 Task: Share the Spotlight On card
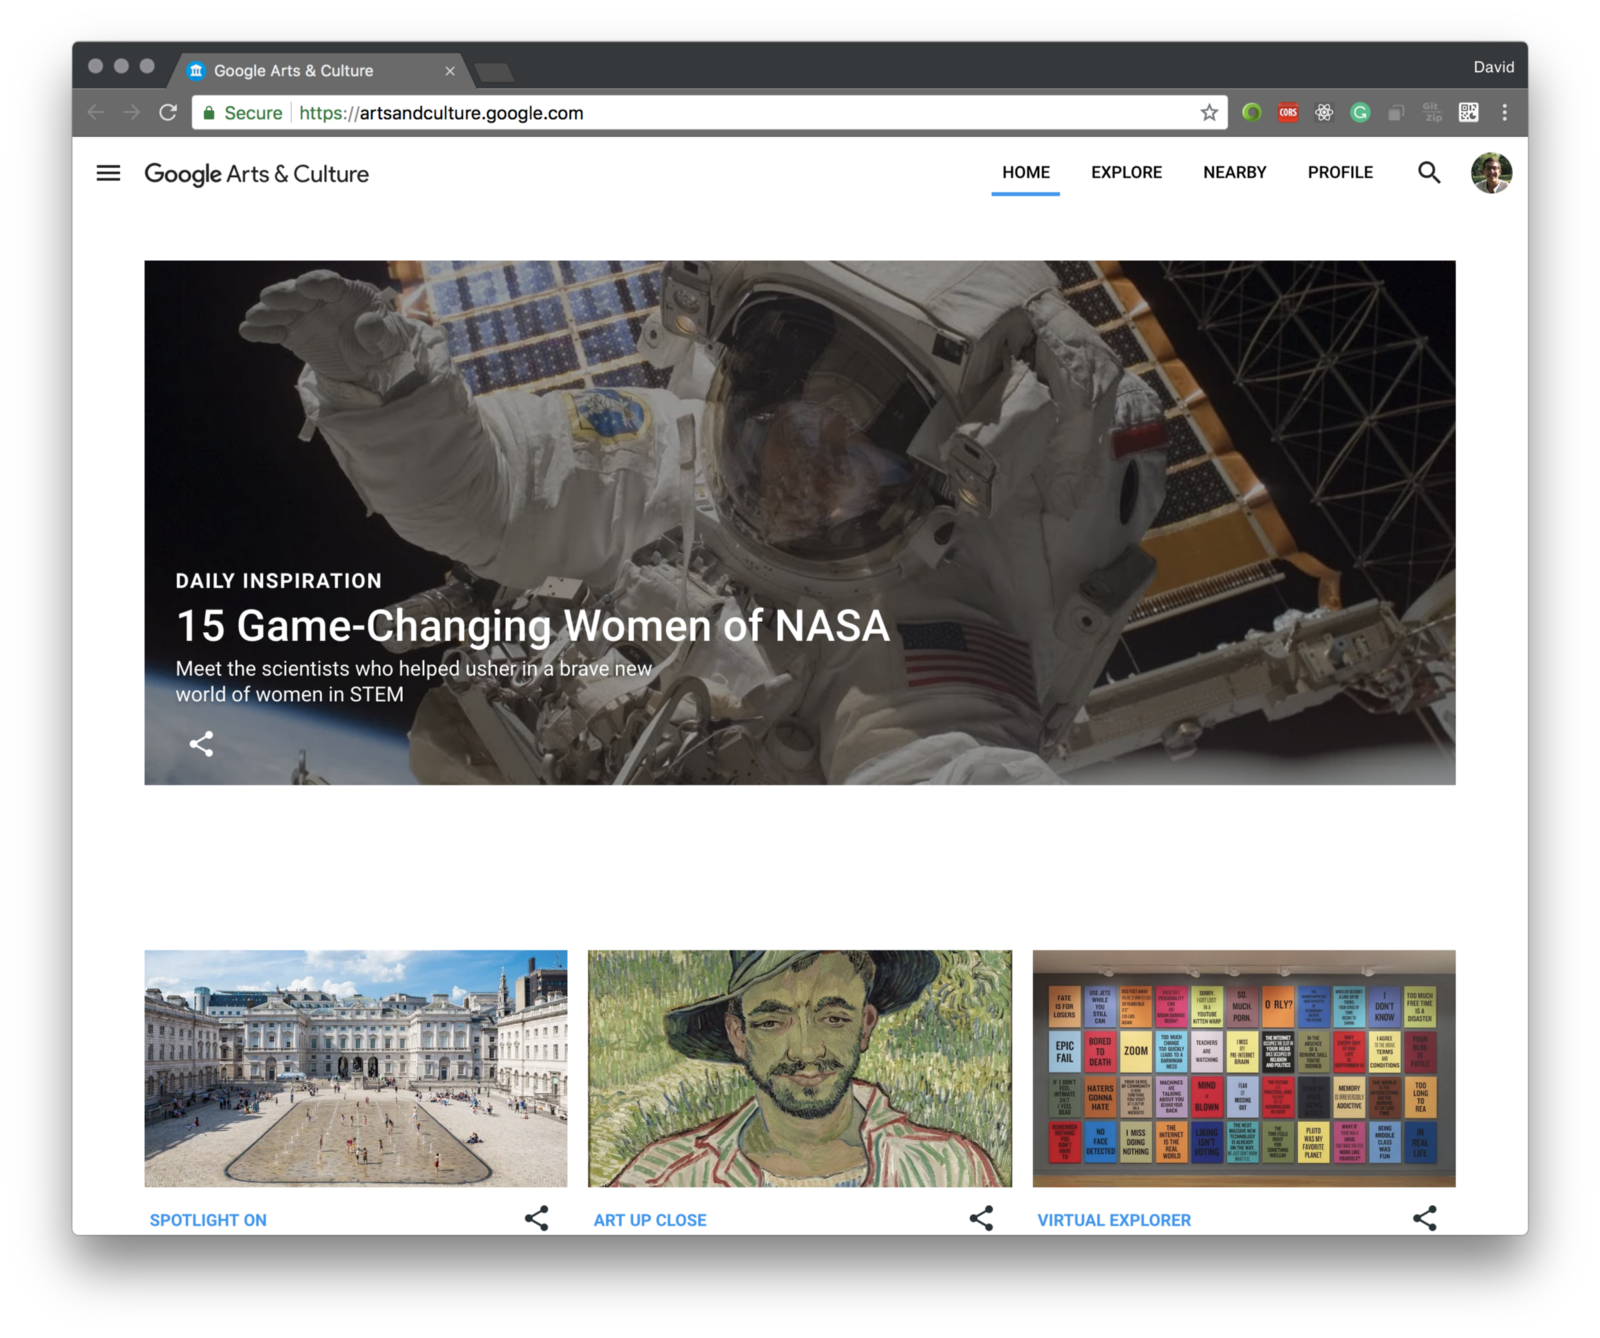537,1218
